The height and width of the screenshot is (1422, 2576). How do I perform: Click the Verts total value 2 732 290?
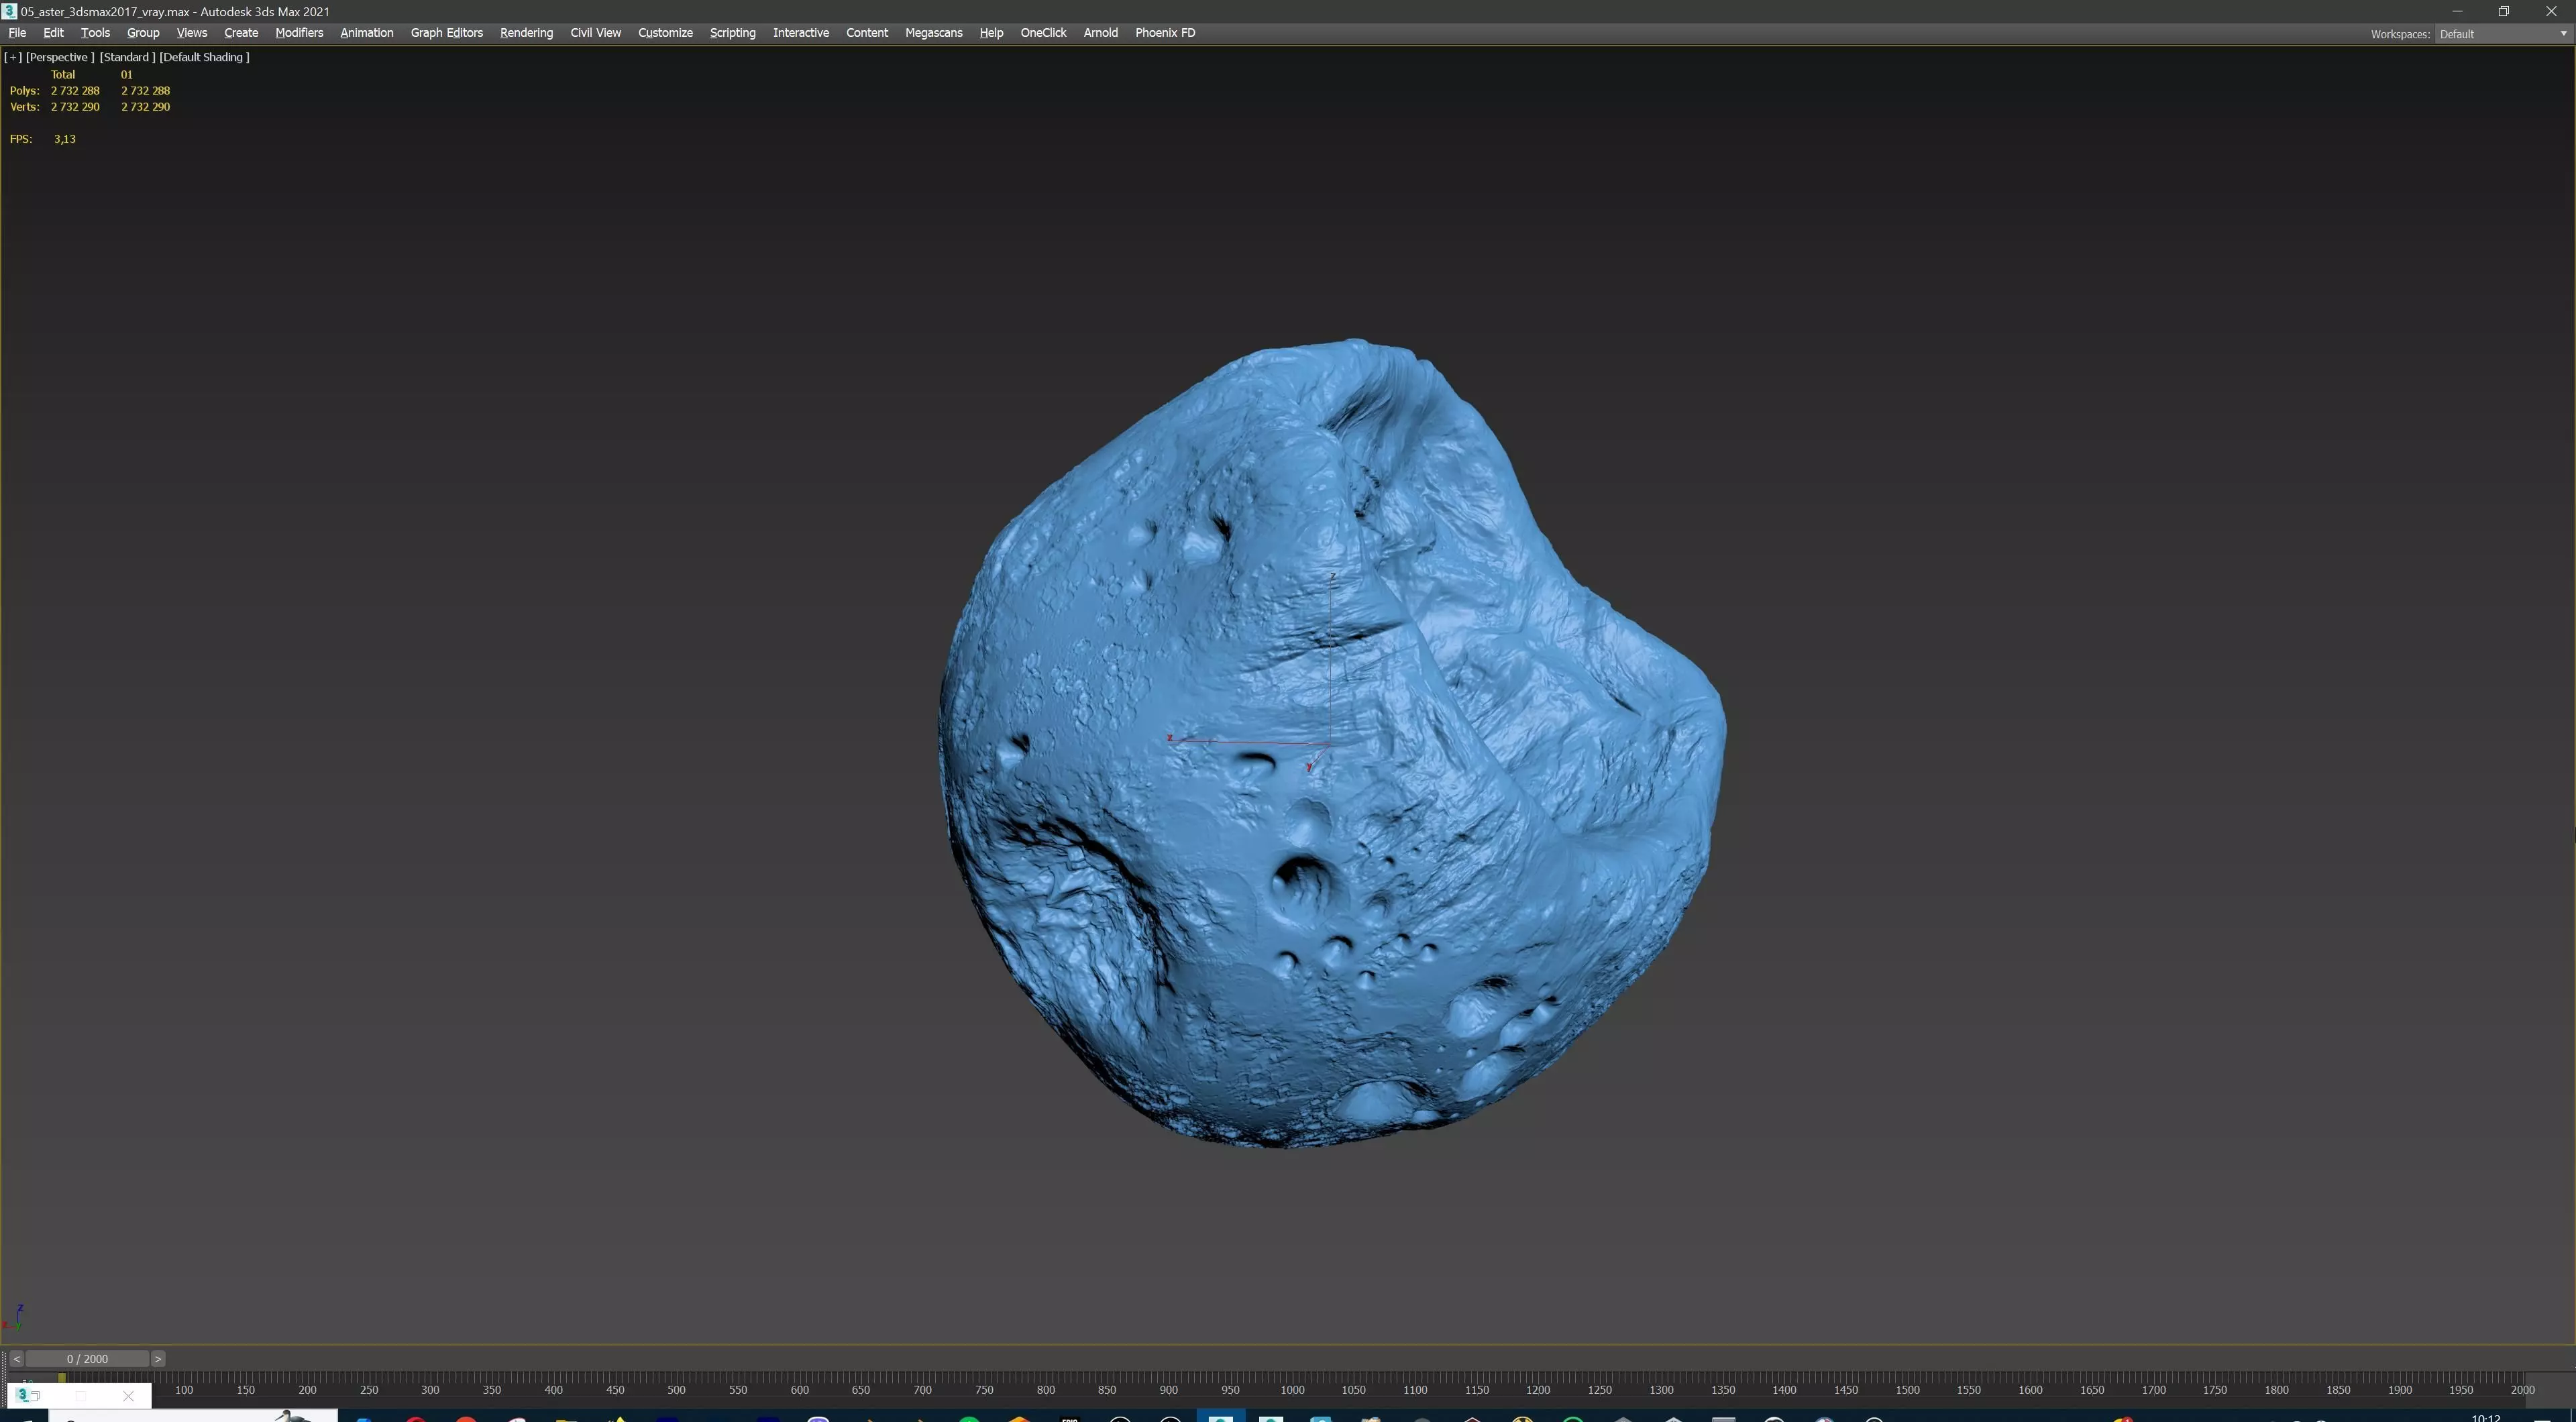tap(75, 107)
